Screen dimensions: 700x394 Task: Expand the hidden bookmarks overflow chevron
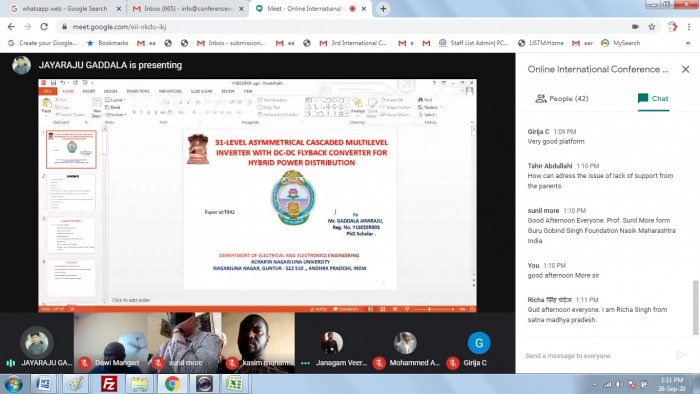pyautogui.click(x=688, y=43)
